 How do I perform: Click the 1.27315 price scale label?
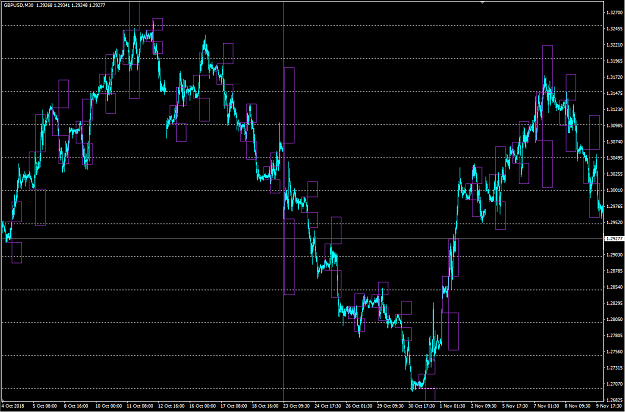tap(613, 368)
